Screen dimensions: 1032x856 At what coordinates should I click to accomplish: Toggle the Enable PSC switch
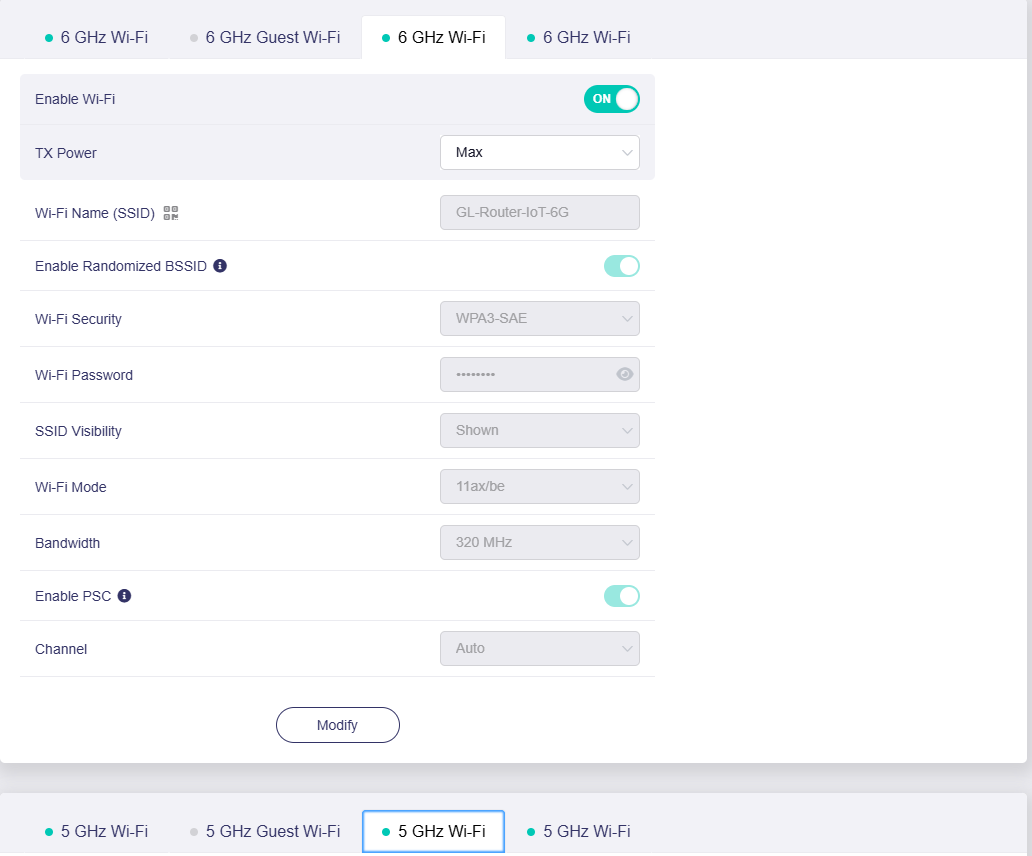tap(621, 596)
